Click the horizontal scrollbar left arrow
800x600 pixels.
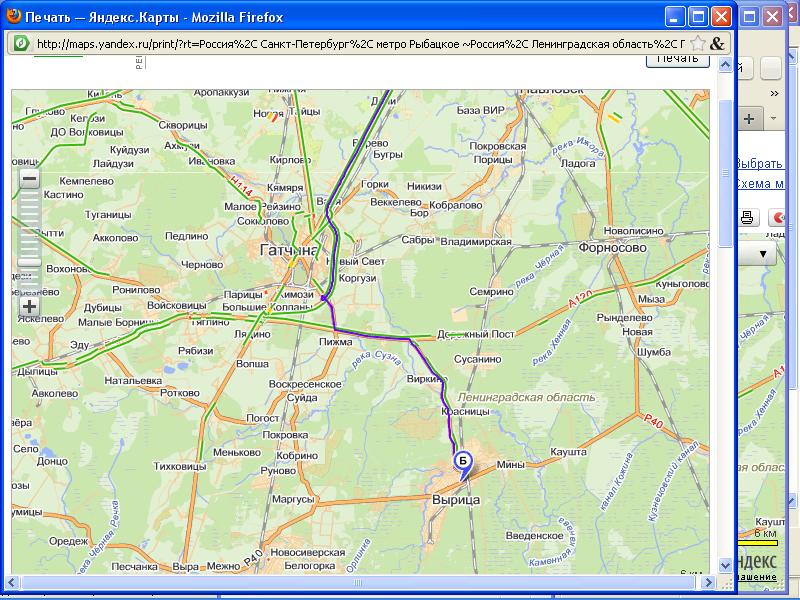(x=12, y=582)
